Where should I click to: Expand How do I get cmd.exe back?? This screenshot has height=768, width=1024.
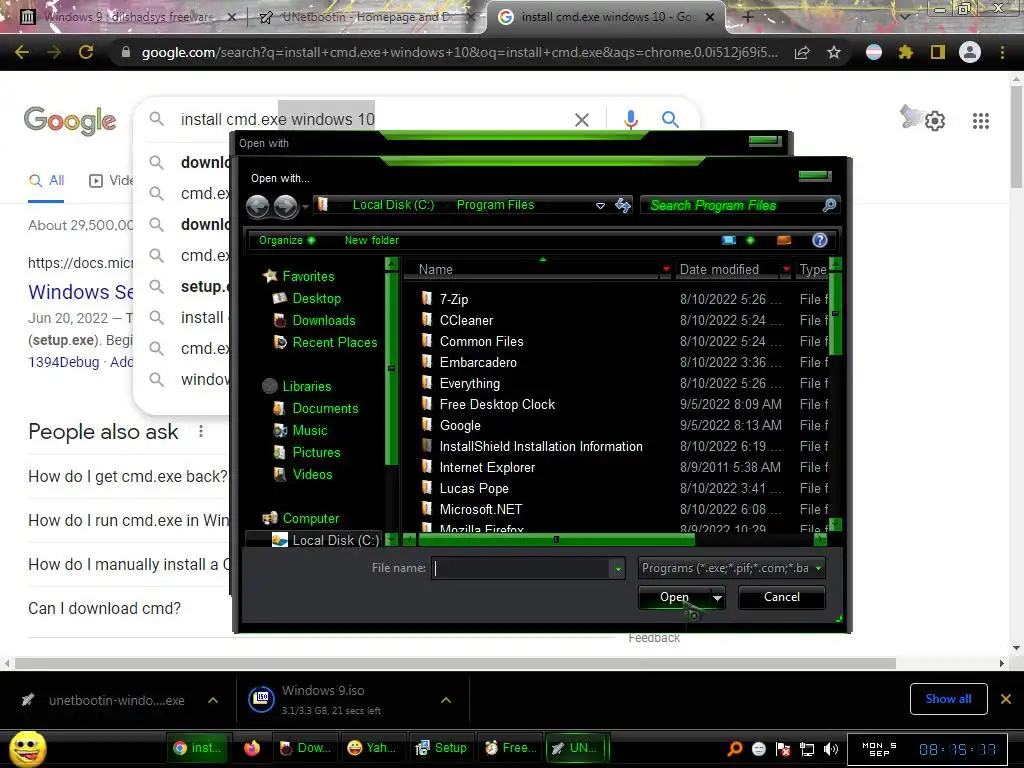point(128,477)
